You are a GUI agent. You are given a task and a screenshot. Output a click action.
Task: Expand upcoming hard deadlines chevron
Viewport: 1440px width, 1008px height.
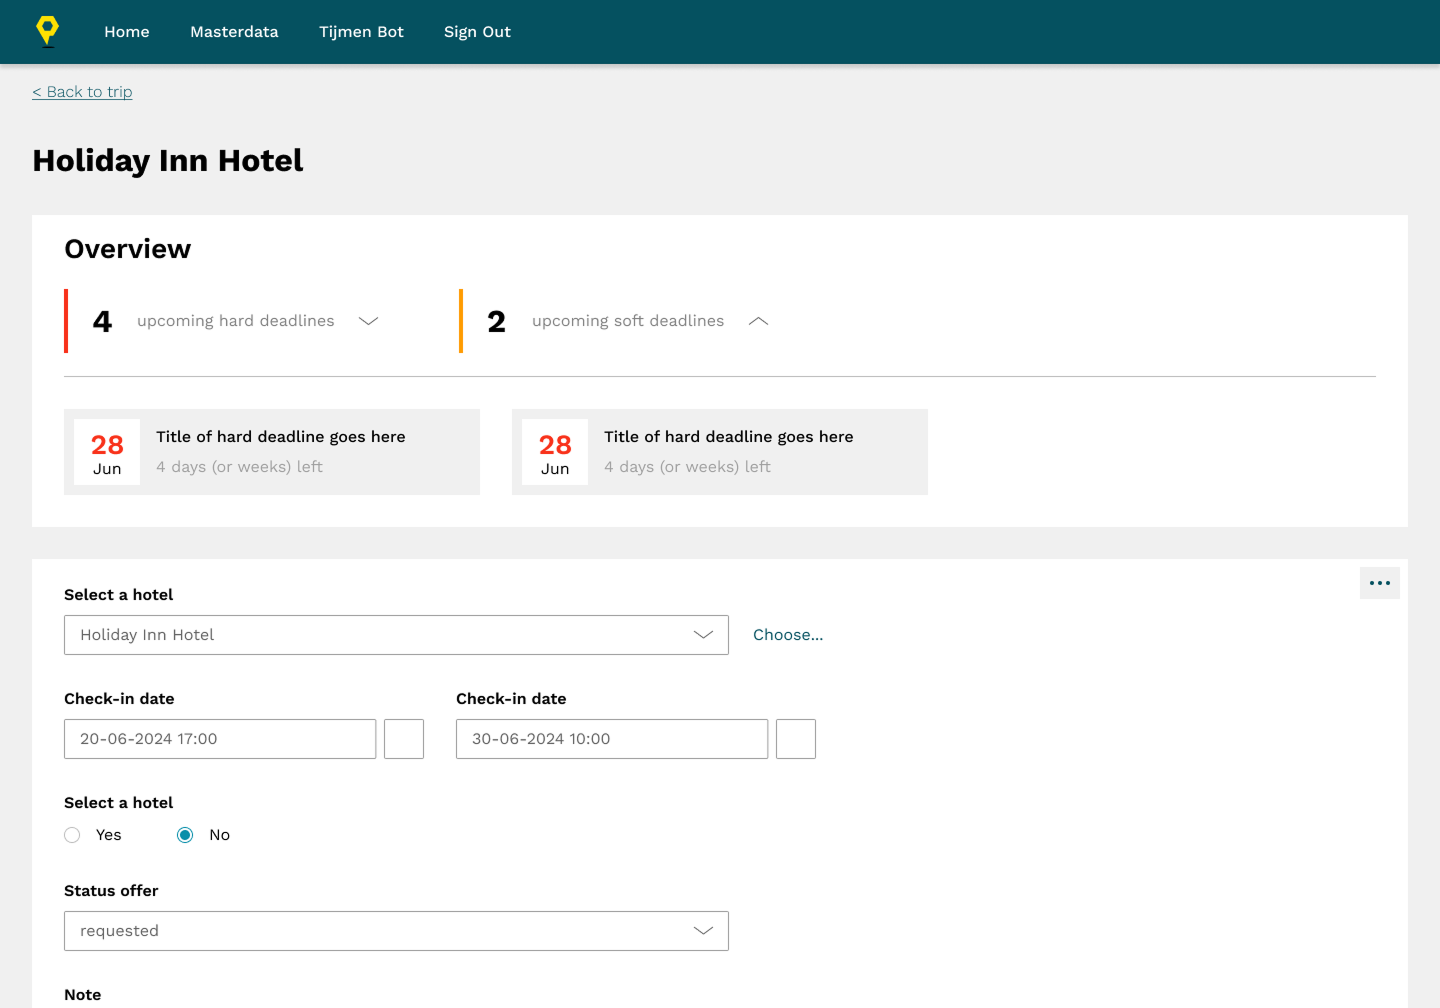[x=369, y=321]
